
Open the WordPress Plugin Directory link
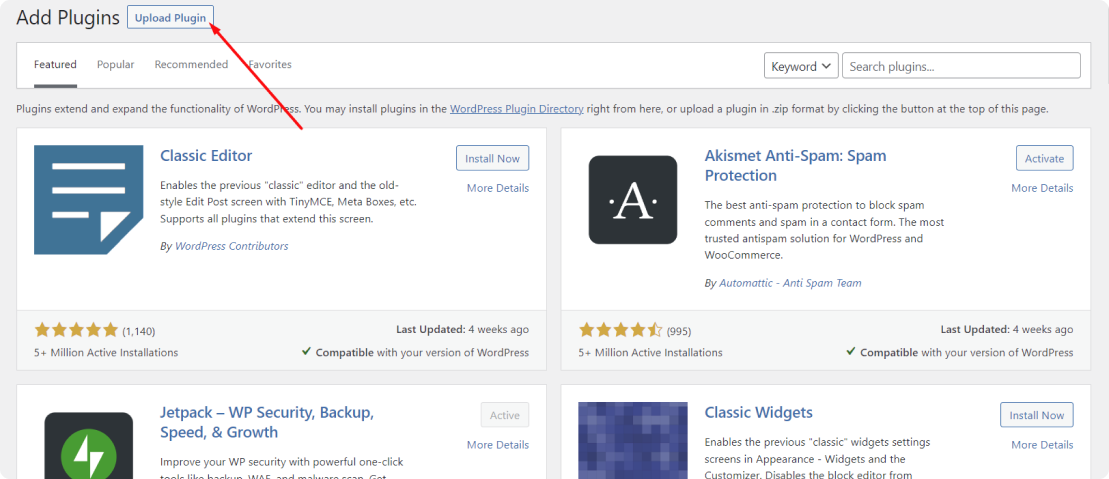pyautogui.click(x=516, y=109)
